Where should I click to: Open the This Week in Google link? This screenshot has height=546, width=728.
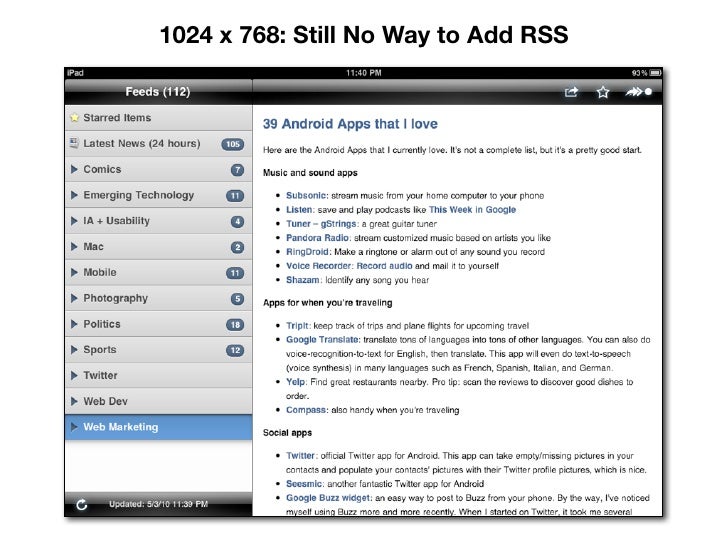[x=472, y=210]
